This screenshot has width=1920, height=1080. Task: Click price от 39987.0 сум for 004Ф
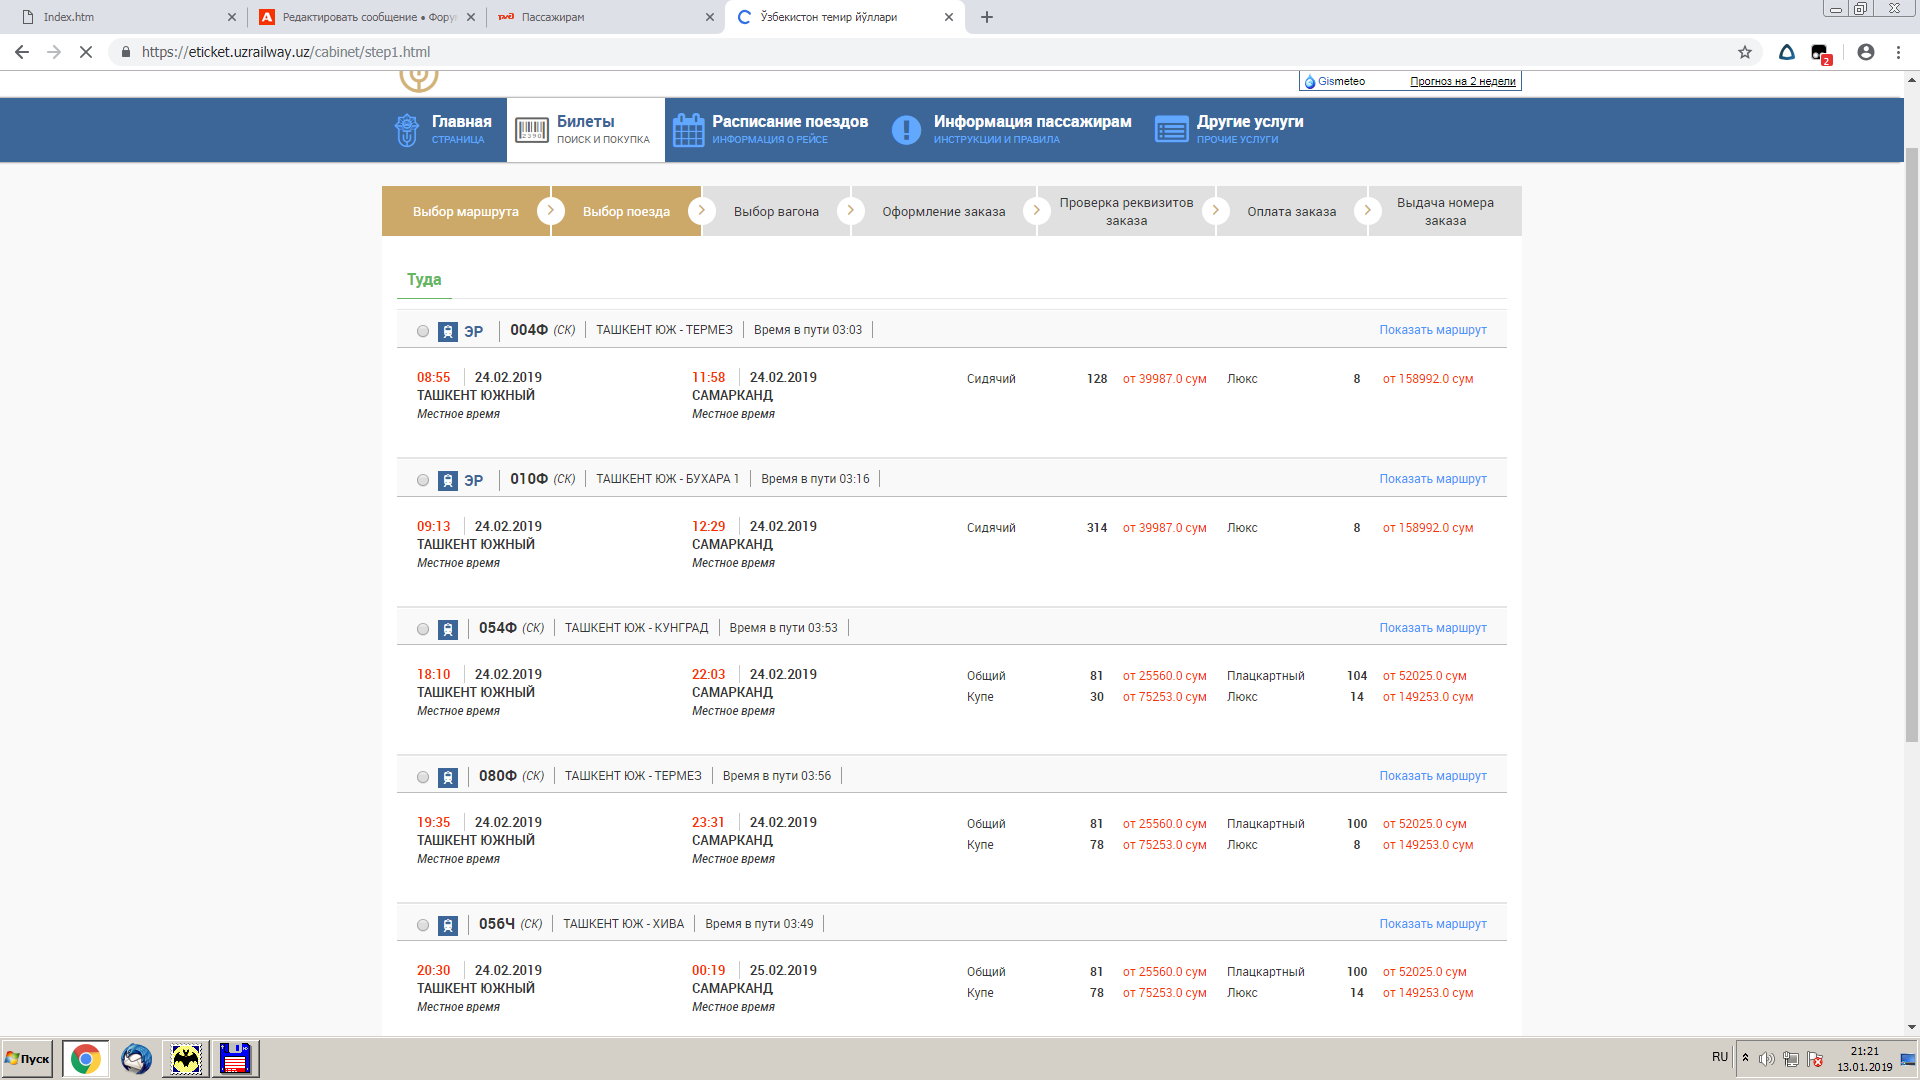coord(1164,379)
